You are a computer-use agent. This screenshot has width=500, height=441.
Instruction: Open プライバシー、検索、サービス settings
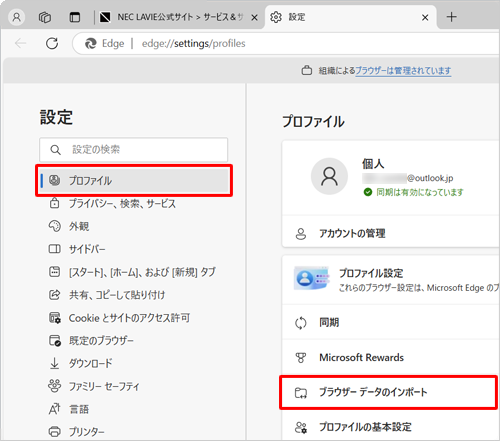pyautogui.click(x=122, y=203)
